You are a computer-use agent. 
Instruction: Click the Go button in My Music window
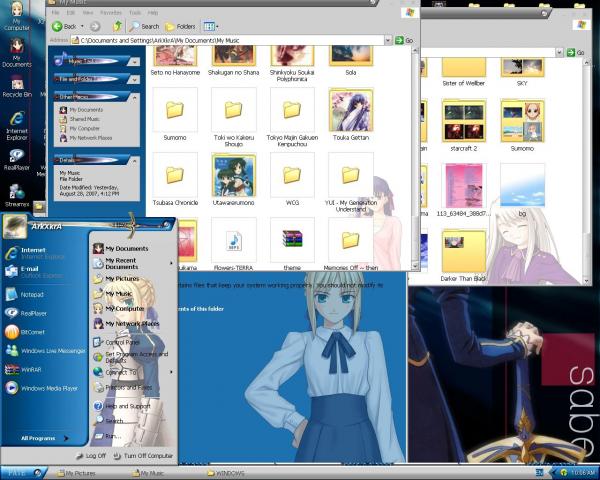[404, 40]
